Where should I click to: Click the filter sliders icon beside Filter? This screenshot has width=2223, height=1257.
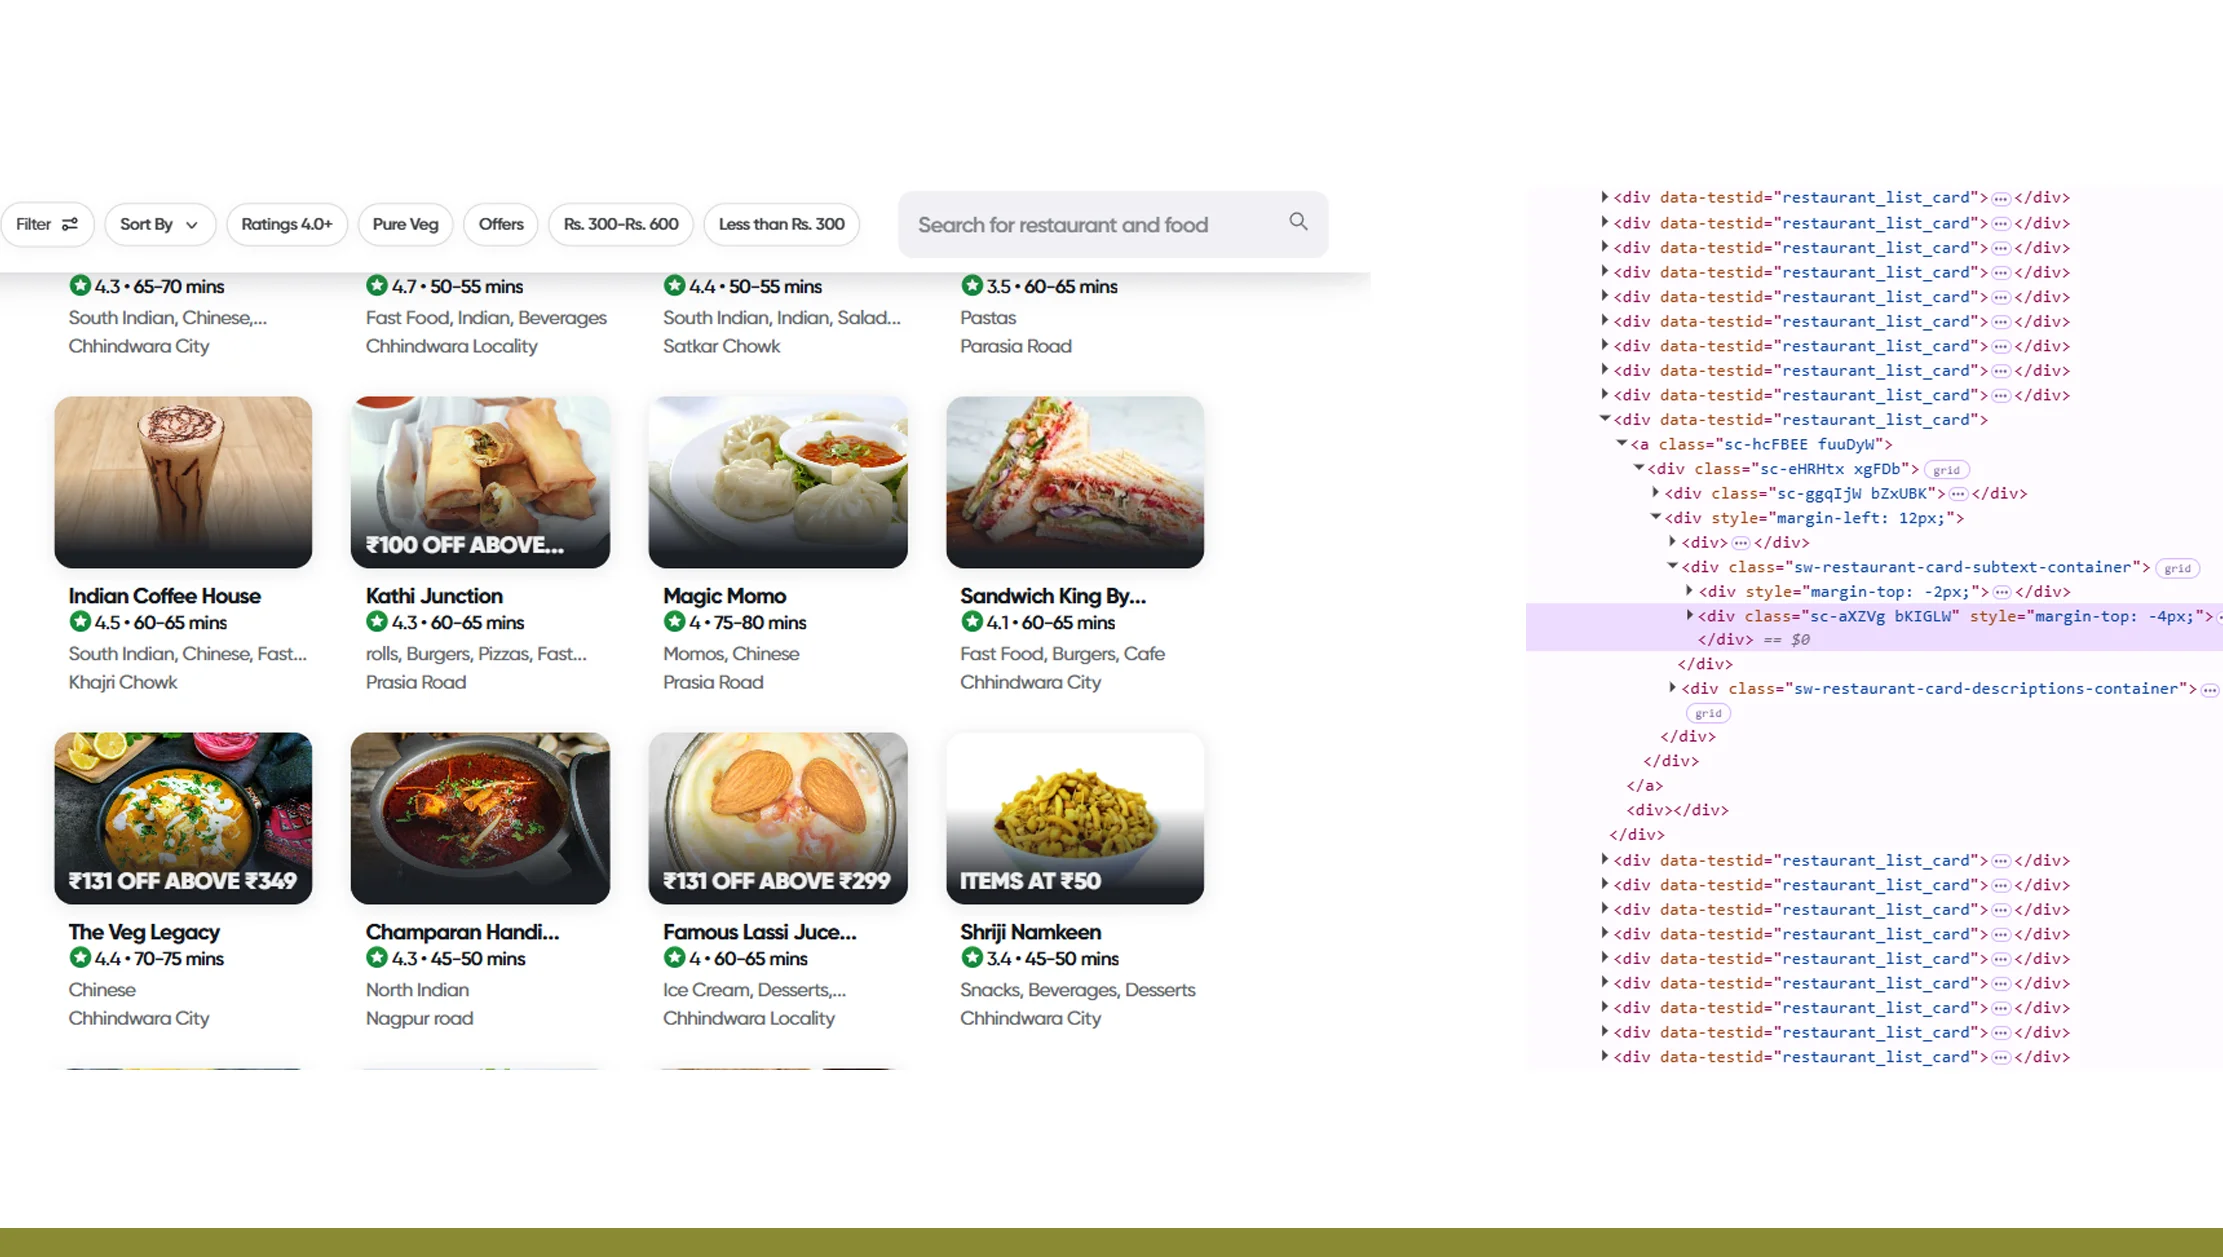pyautogui.click(x=70, y=224)
